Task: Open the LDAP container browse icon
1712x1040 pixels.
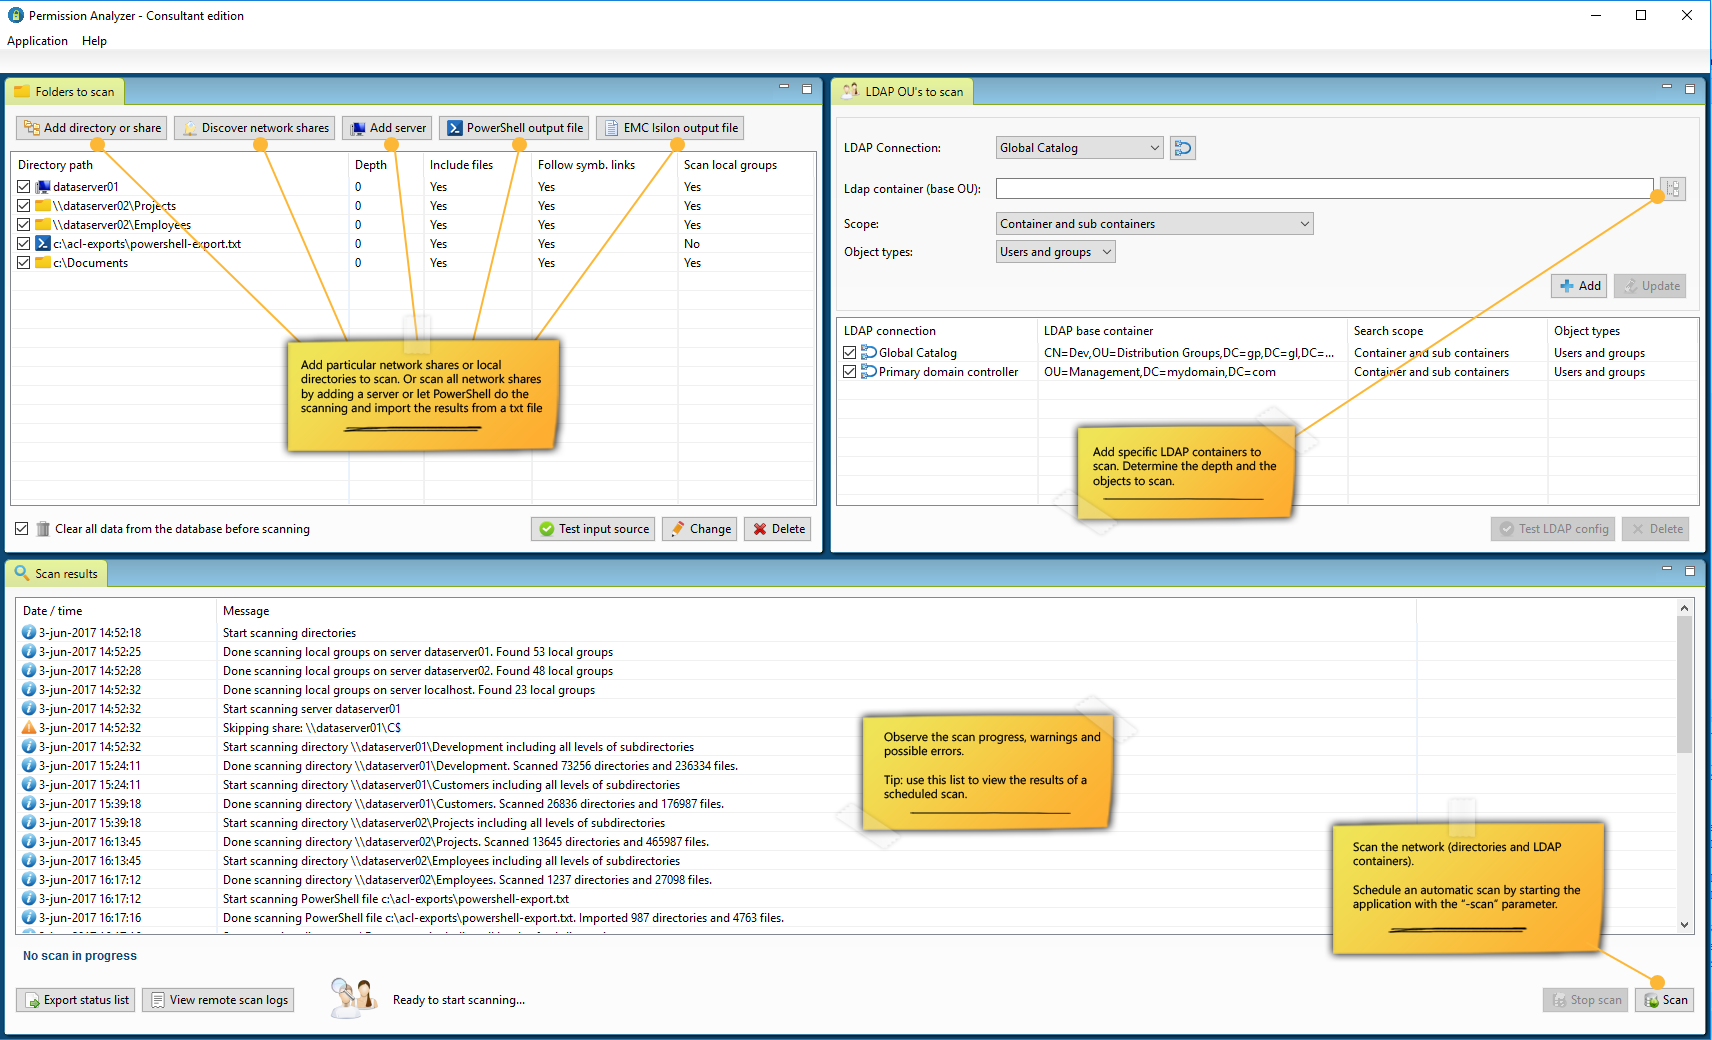Action: click(1673, 189)
